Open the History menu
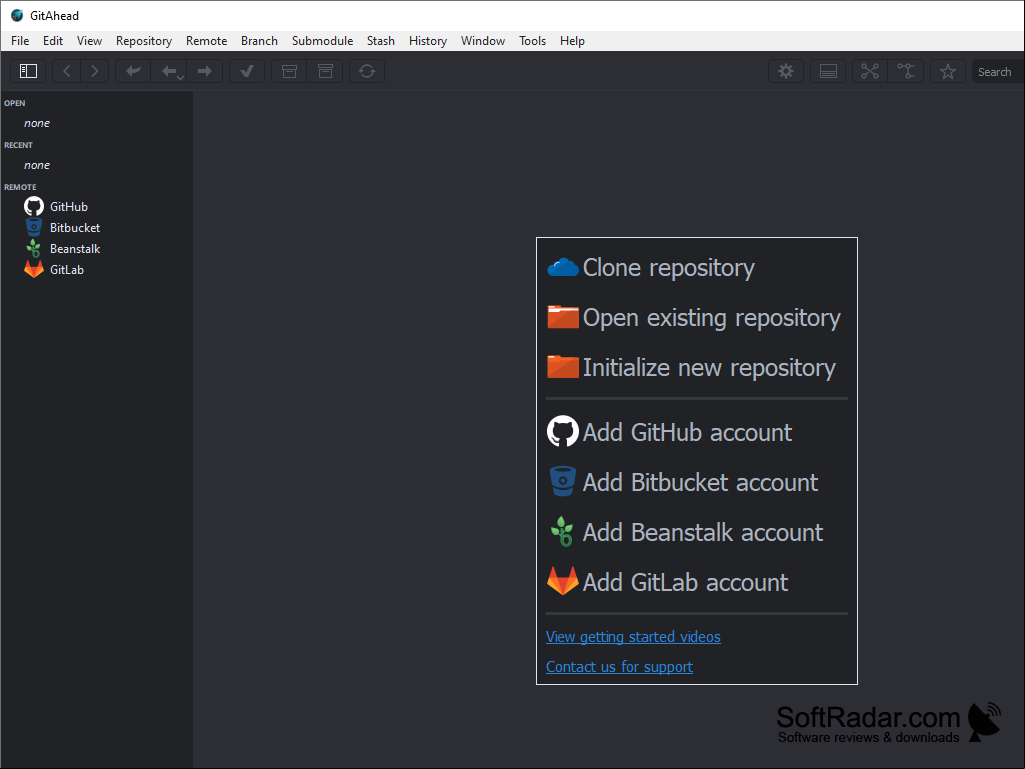The height and width of the screenshot is (769, 1025). coord(428,41)
